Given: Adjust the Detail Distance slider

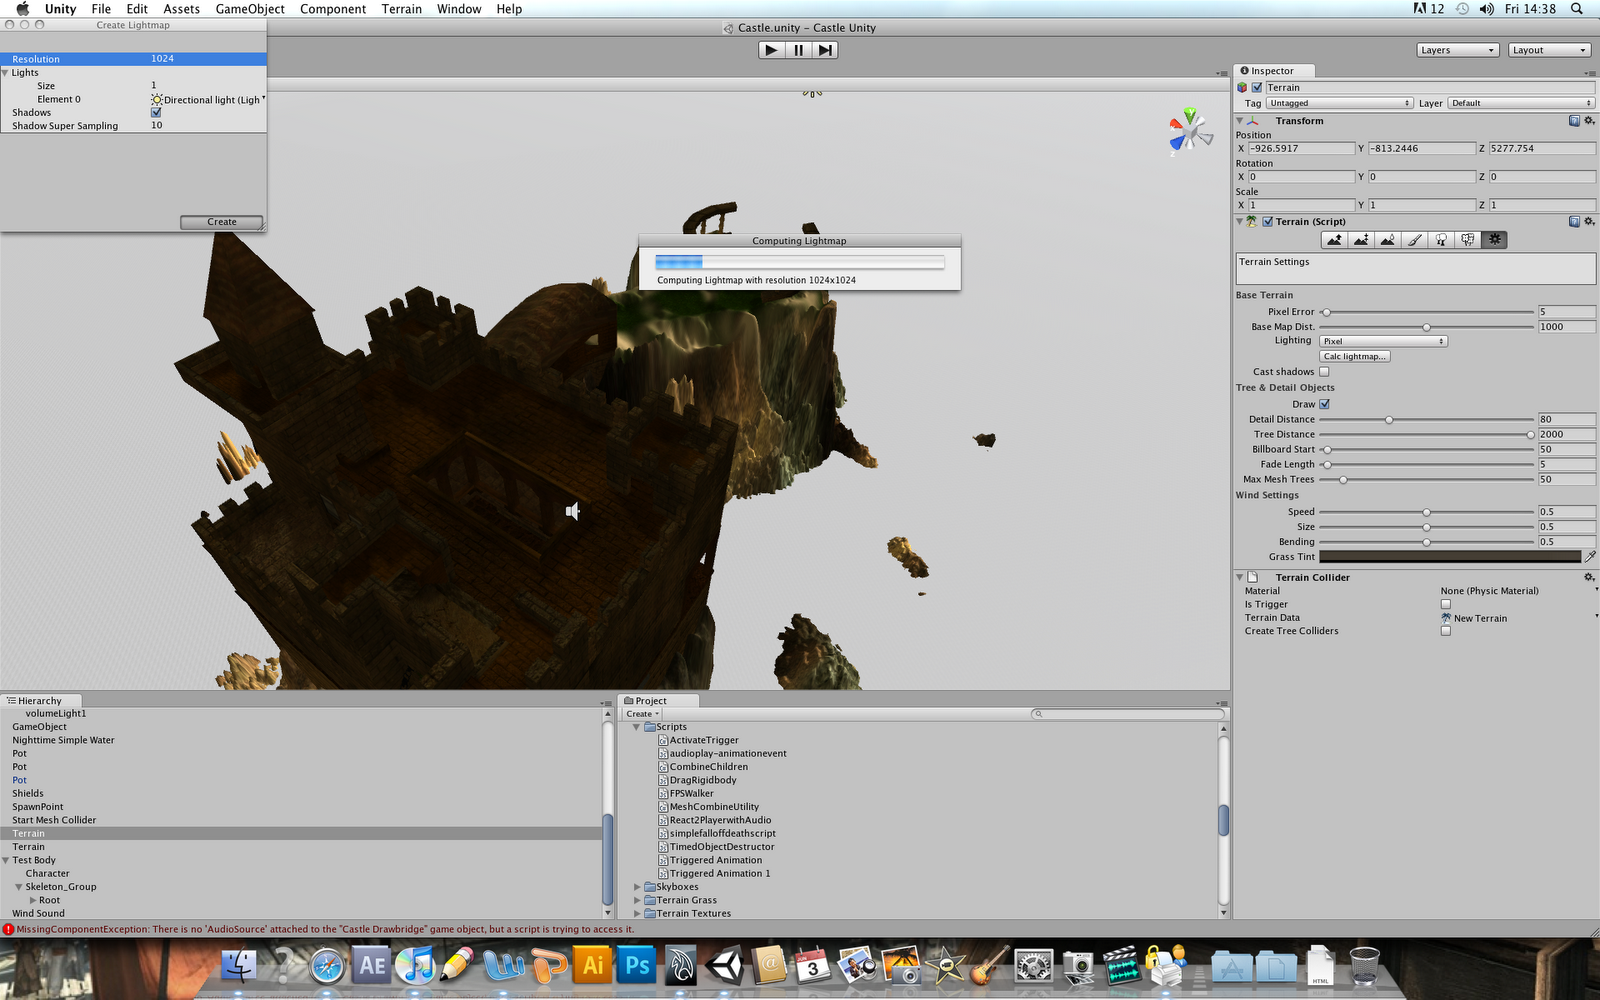Looking at the screenshot, I should tap(1427, 420).
